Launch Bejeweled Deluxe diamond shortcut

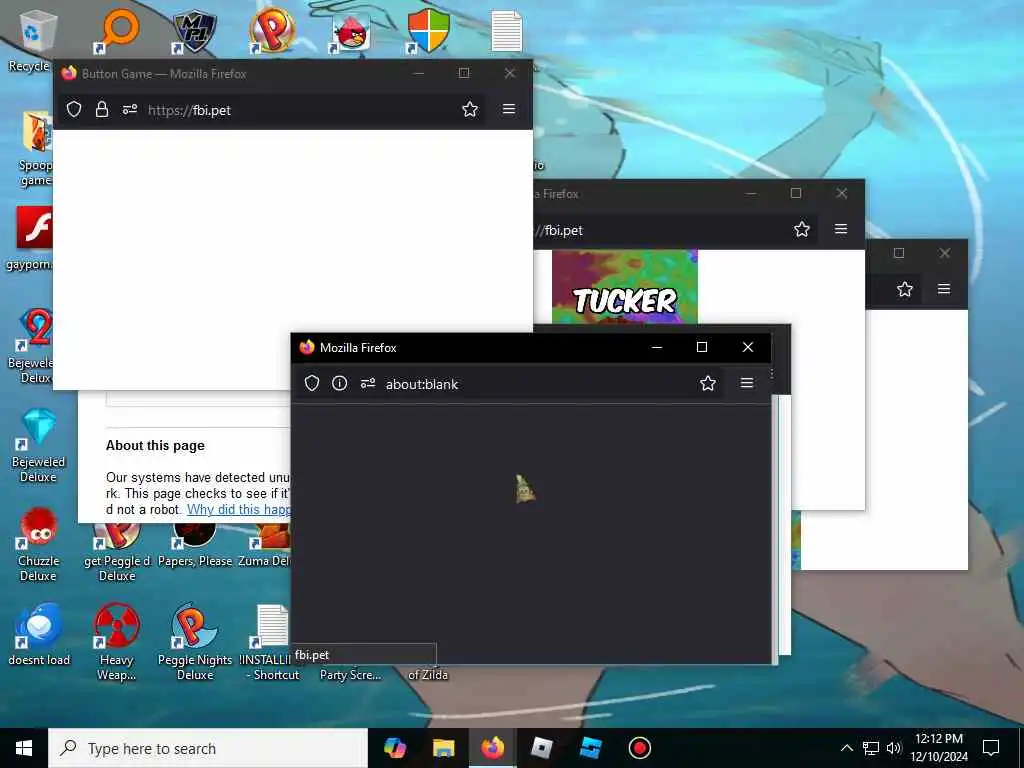(38, 428)
